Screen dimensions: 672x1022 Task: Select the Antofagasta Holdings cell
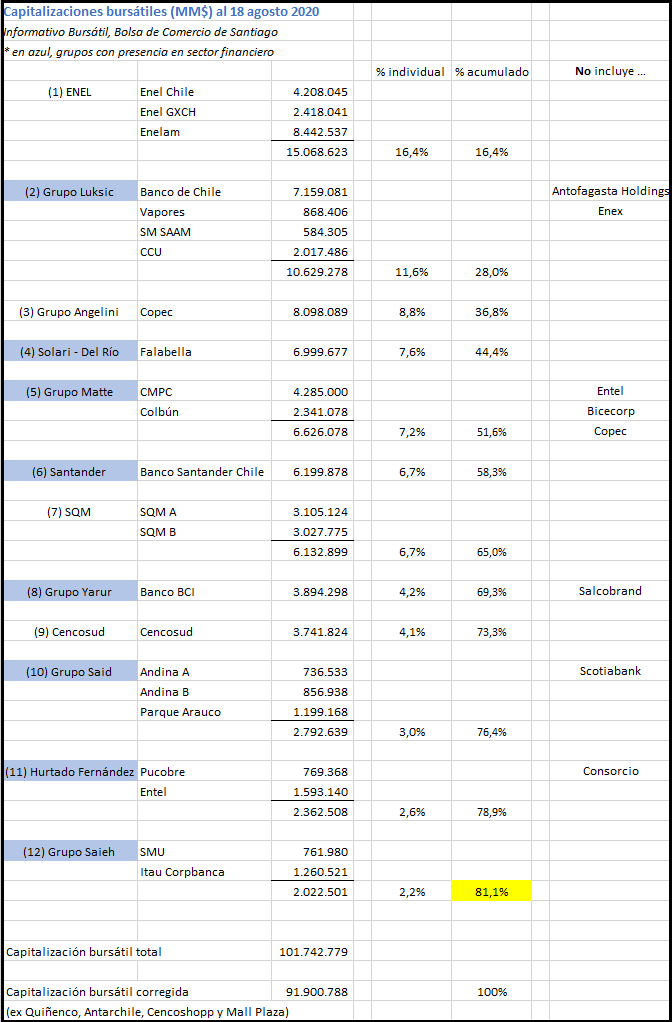(610, 192)
